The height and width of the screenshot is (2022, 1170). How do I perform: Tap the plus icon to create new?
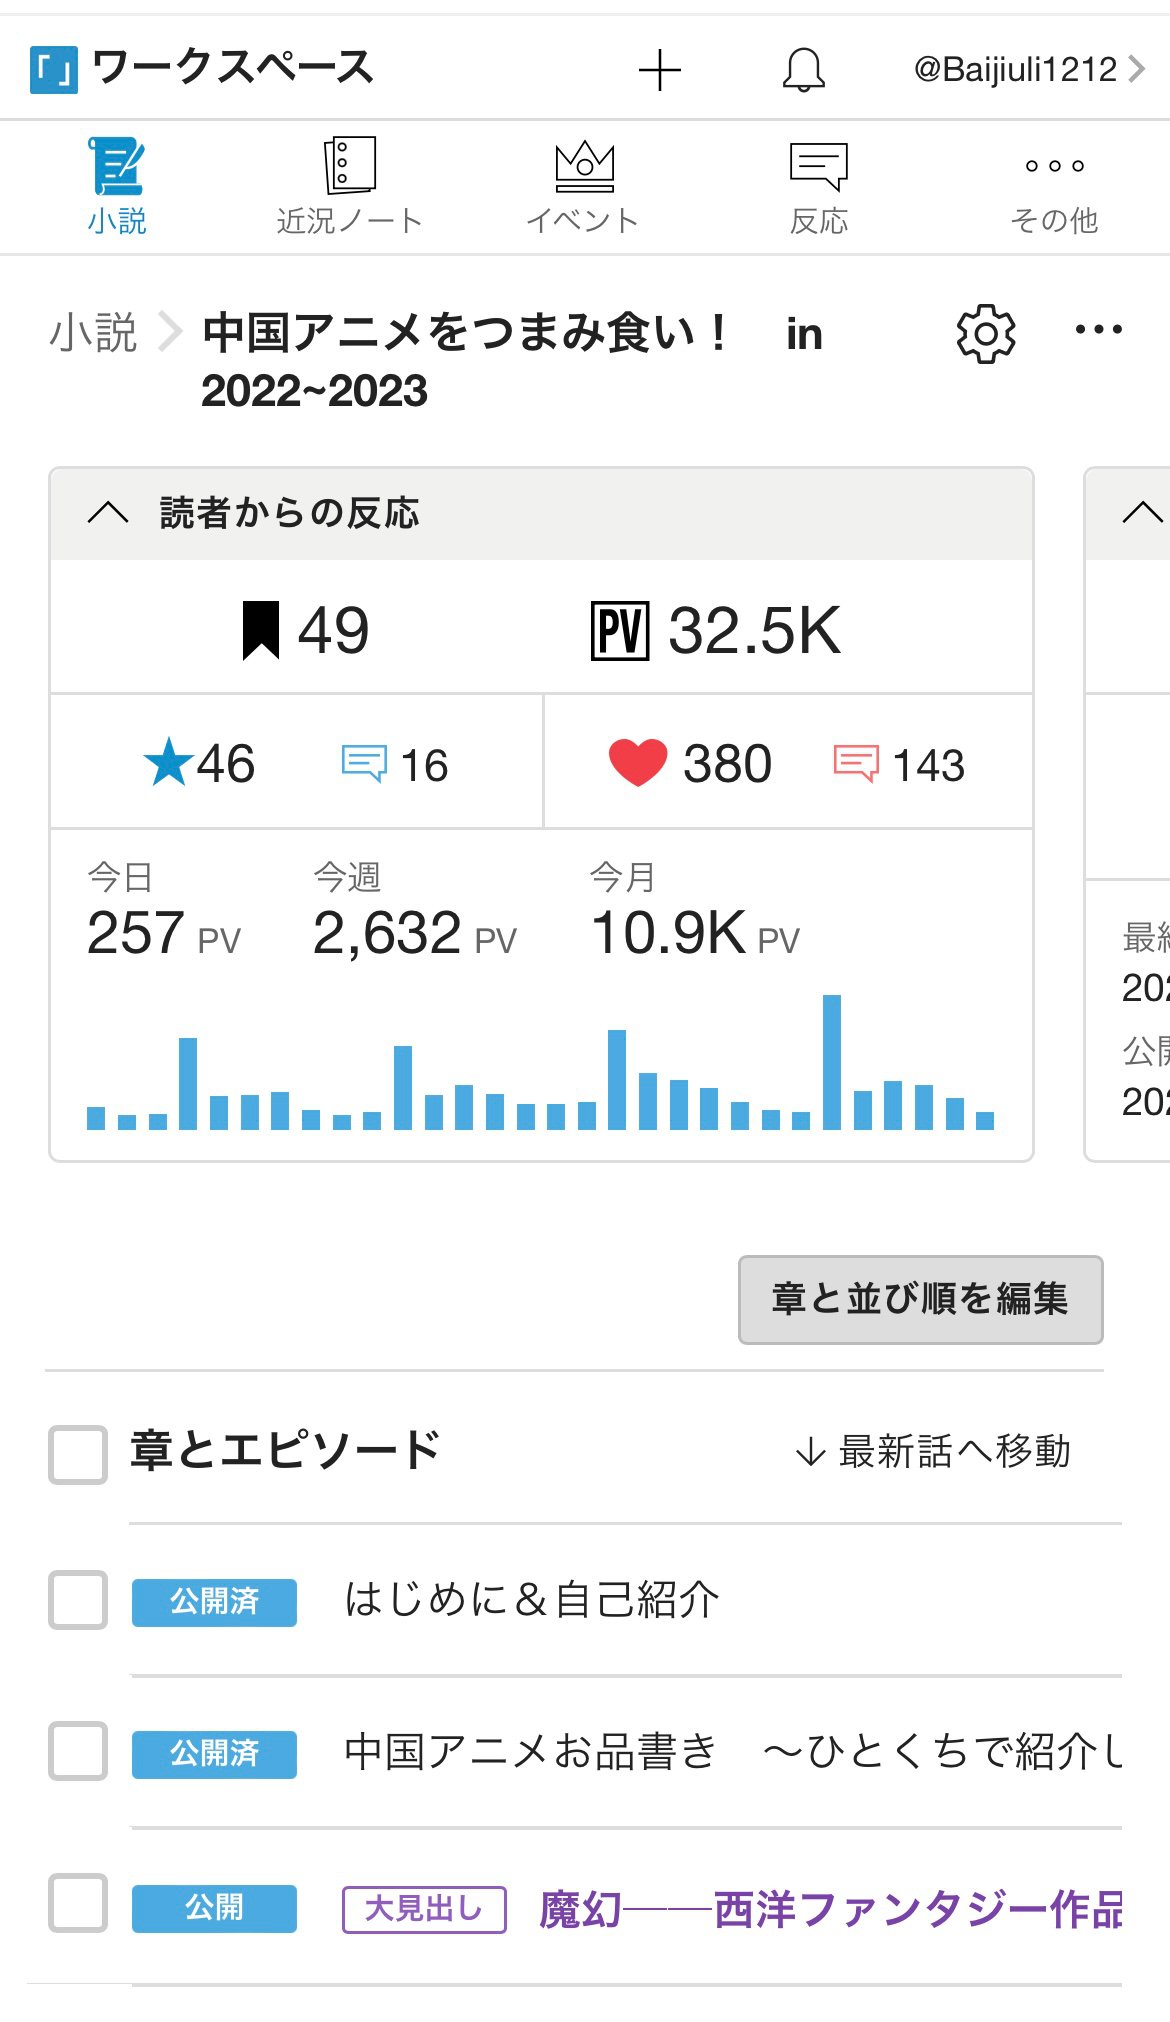(659, 70)
